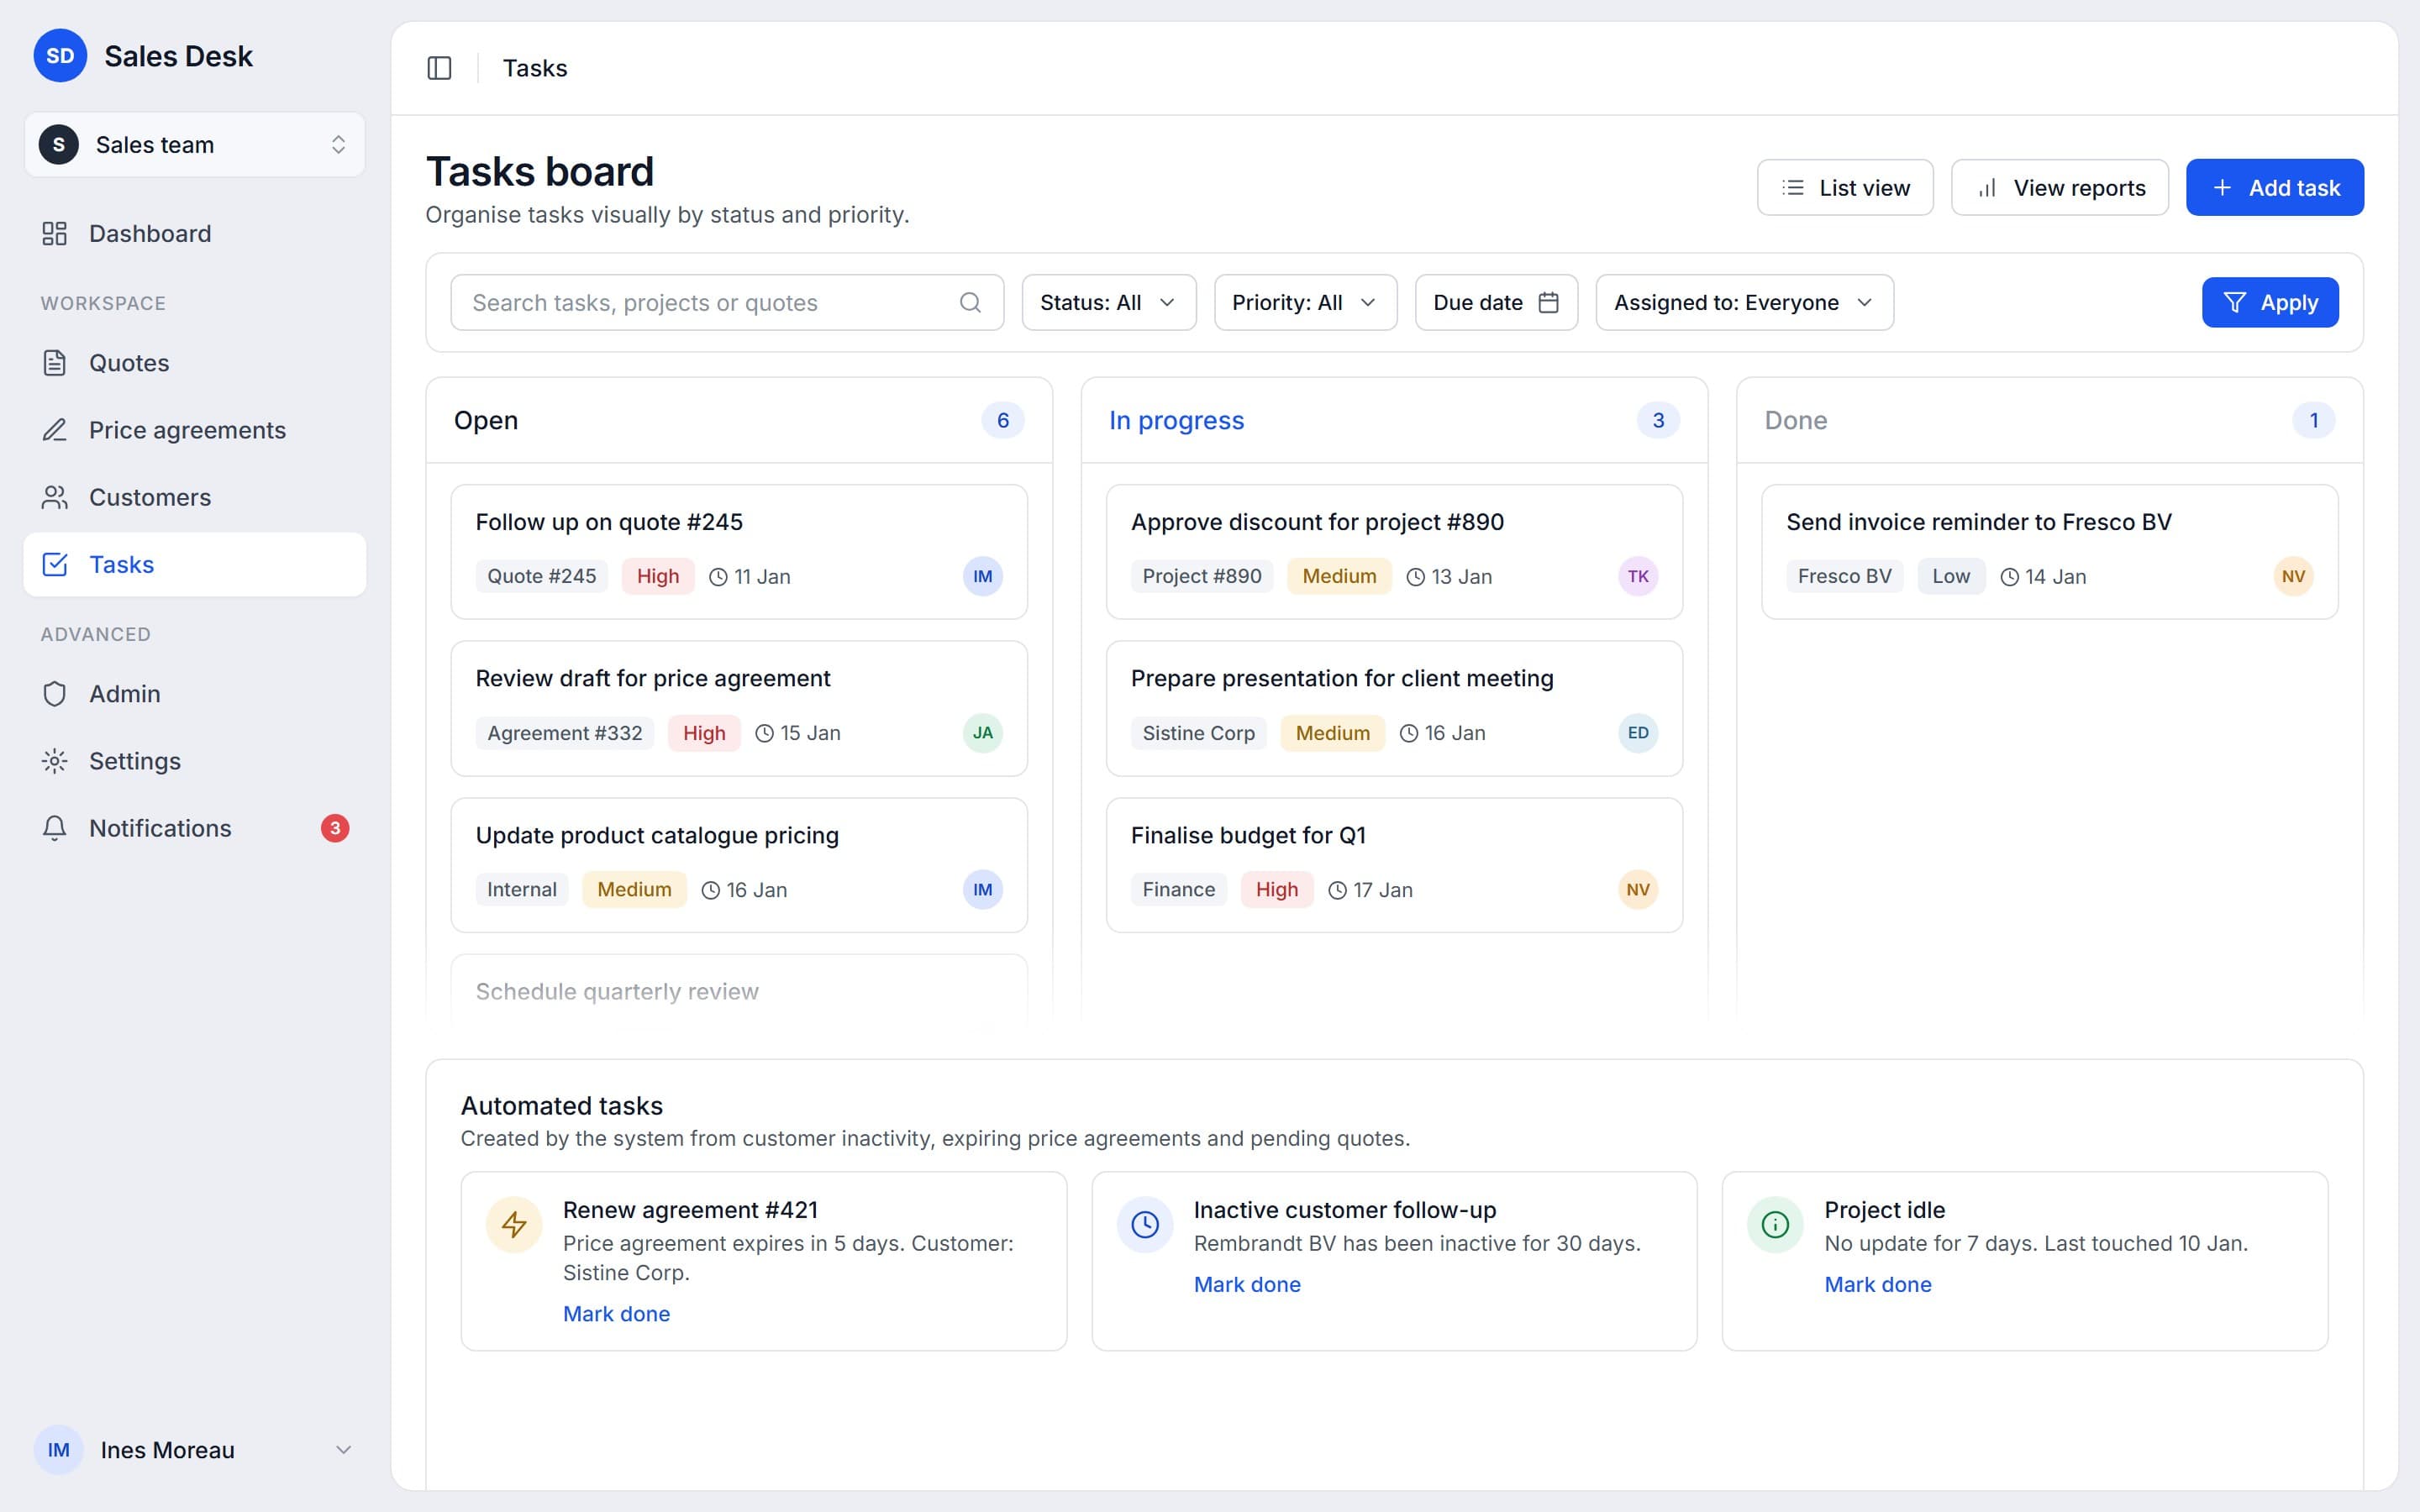Click the Settings gear icon
Screen dimensions: 2420x1512
(x=55, y=761)
